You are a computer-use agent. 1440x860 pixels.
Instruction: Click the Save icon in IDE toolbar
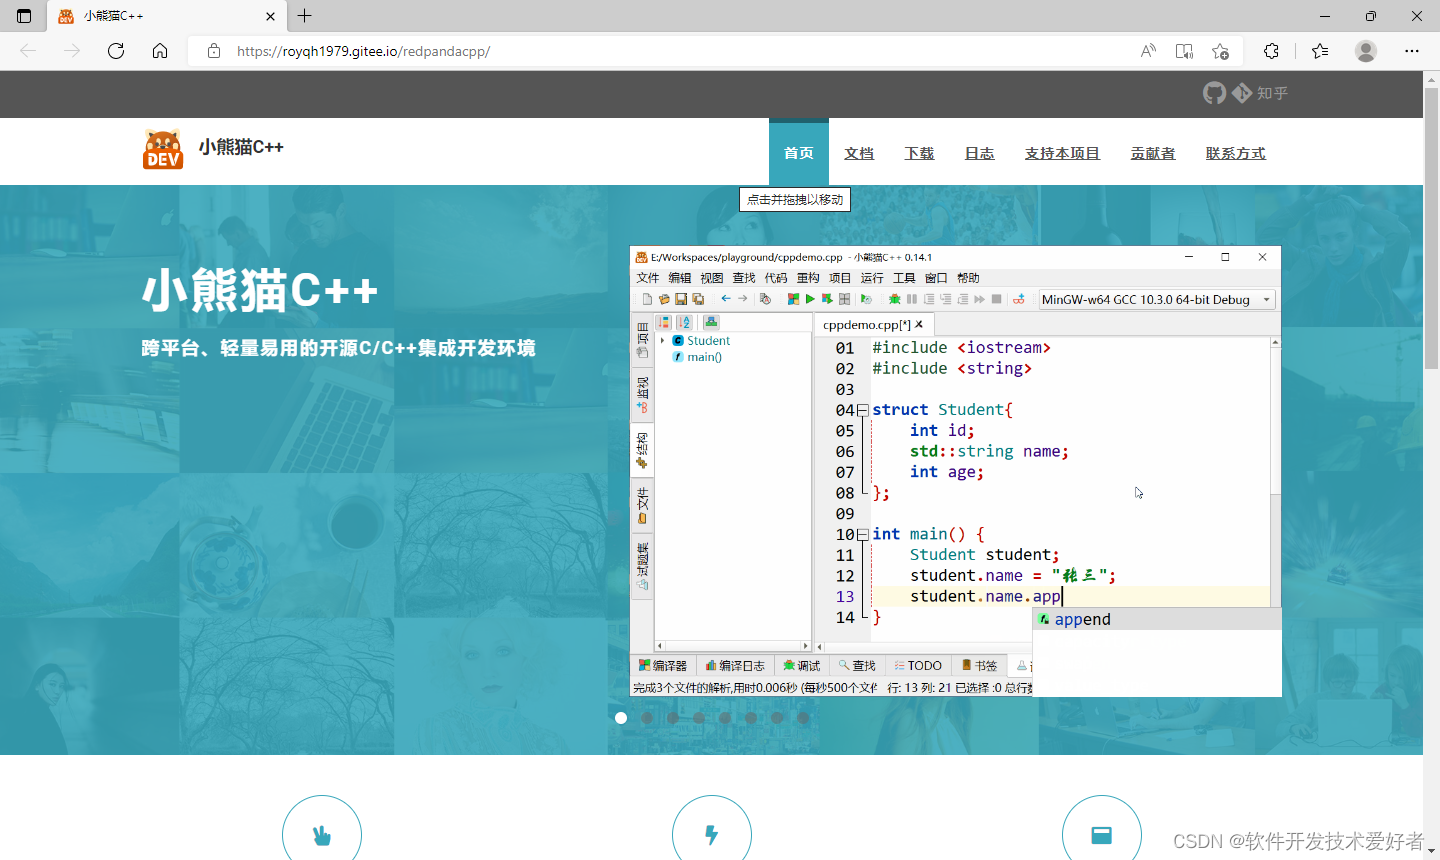point(681,299)
